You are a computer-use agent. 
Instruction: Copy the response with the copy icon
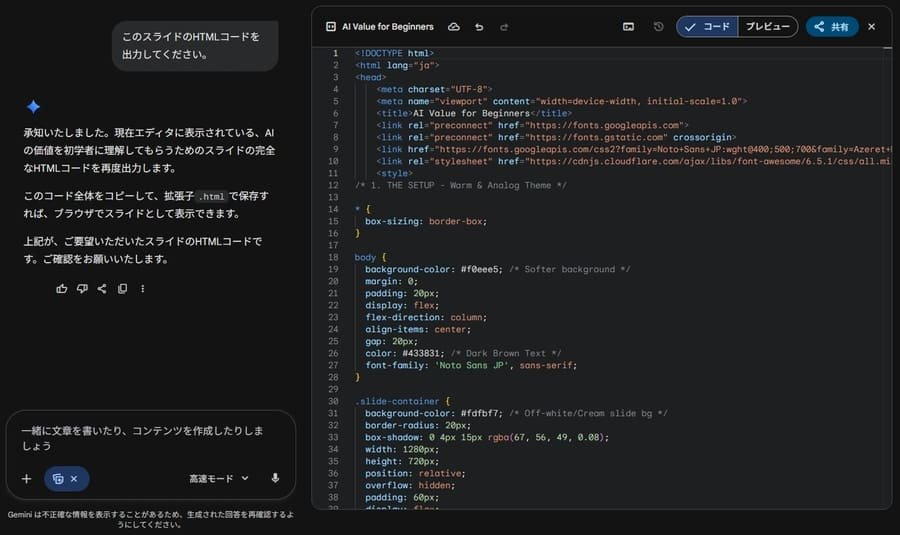pyautogui.click(x=122, y=289)
